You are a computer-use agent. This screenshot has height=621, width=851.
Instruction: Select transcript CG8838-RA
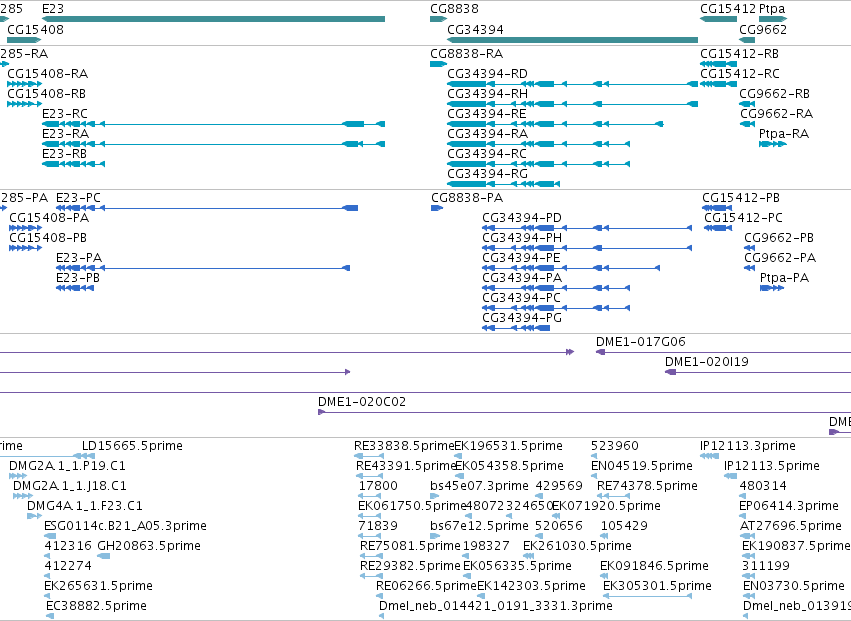click(x=439, y=64)
